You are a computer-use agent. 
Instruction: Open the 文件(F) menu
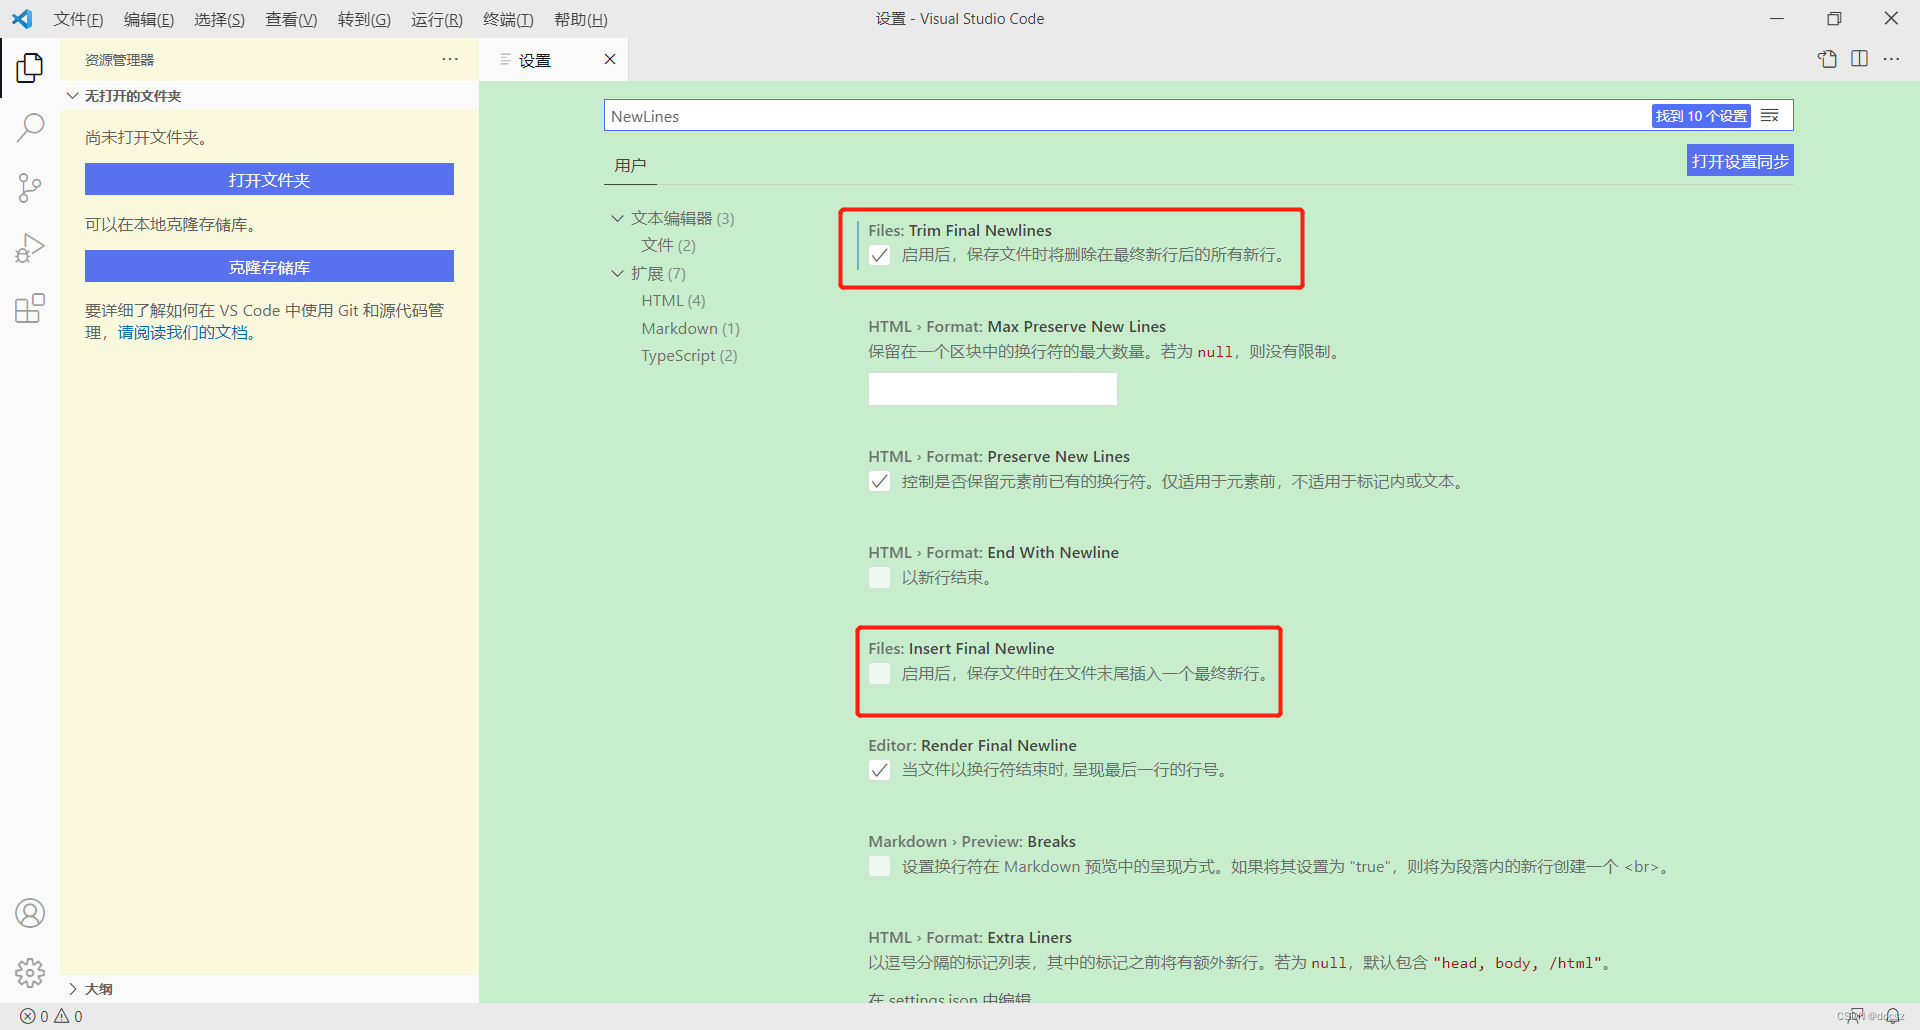(x=78, y=19)
